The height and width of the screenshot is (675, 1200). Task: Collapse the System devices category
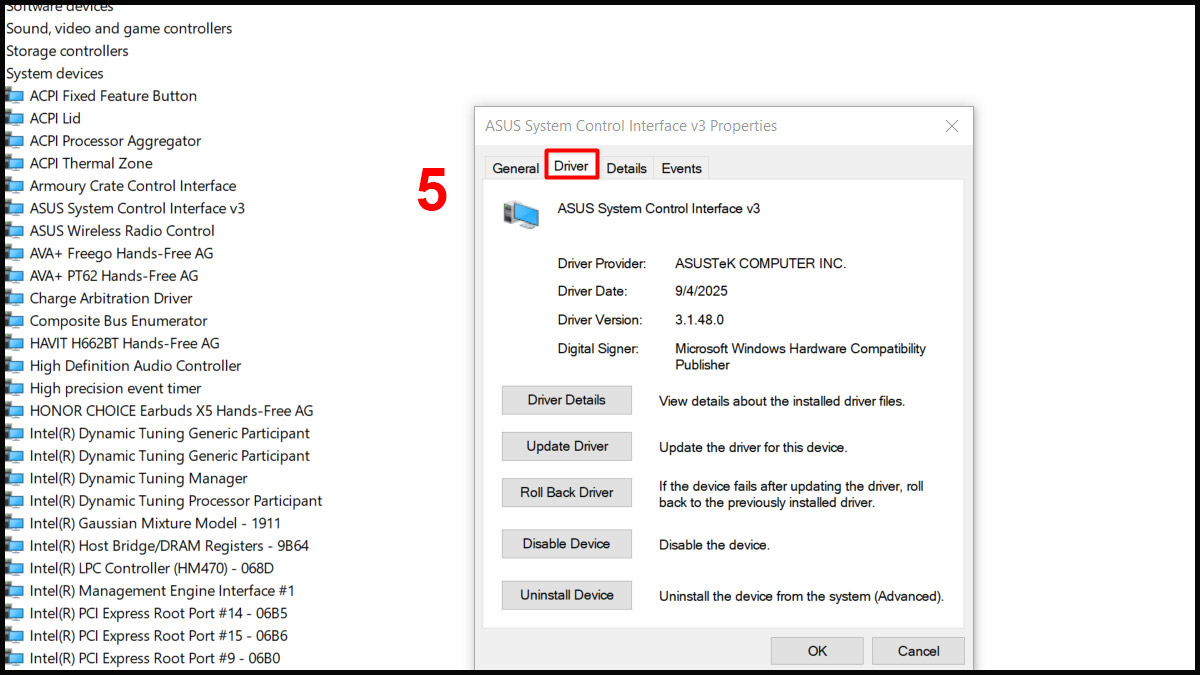55,73
